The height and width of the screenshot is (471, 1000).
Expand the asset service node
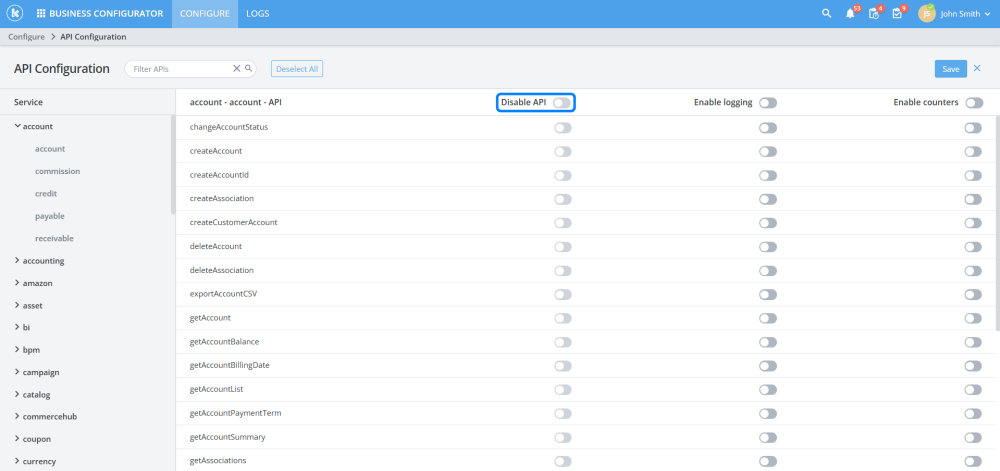pyautogui.click(x=17, y=305)
